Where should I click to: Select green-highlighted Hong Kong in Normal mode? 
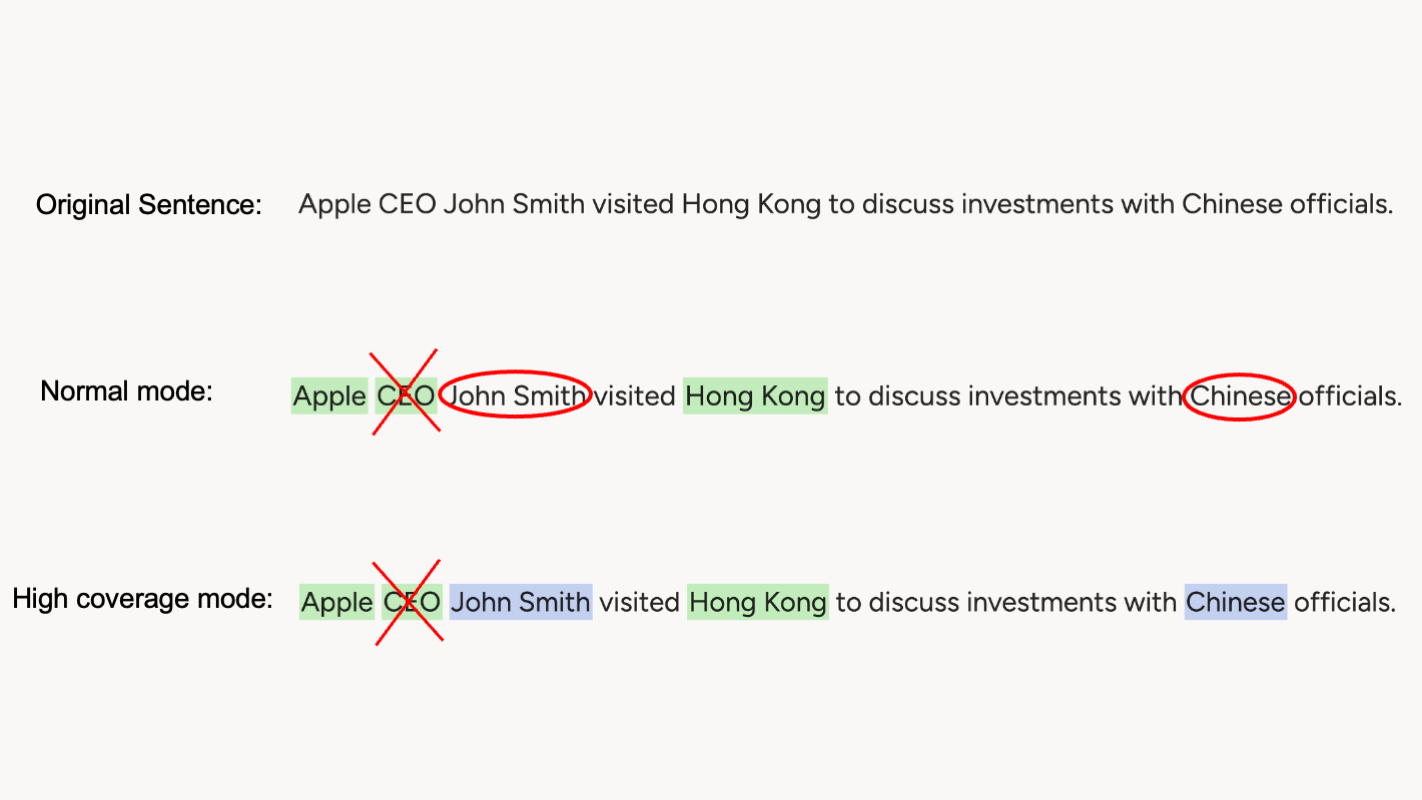click(755, 397)
